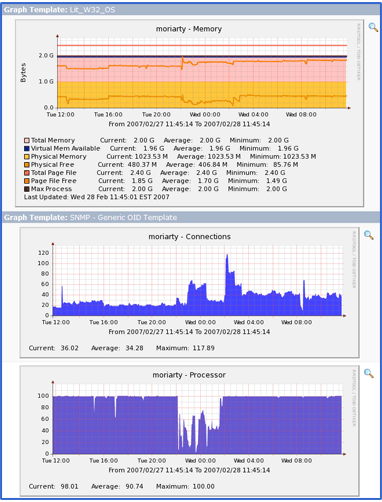The height and width of the screenshot is (502, 382).
Task: Click the Page File Free average 1.70 G
Action: (208, 181)
